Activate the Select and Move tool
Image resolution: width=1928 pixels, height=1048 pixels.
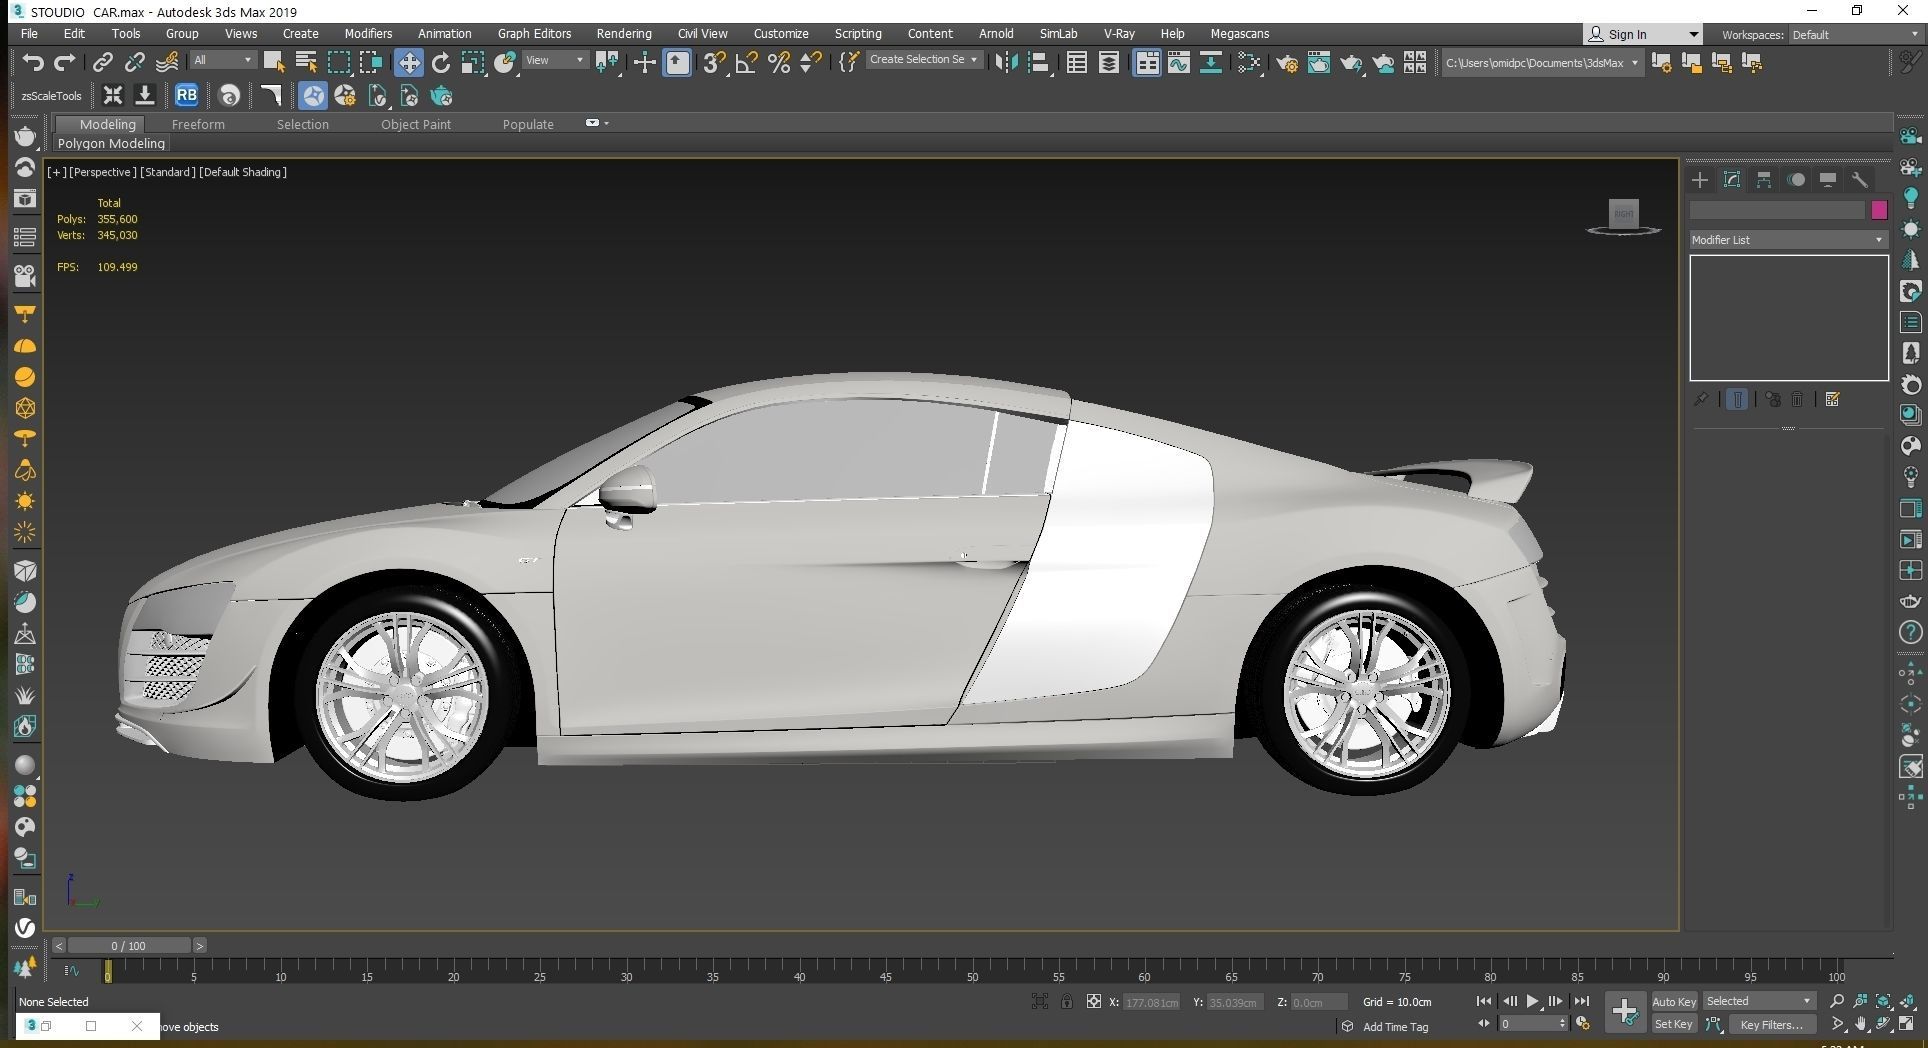point(408,63)
